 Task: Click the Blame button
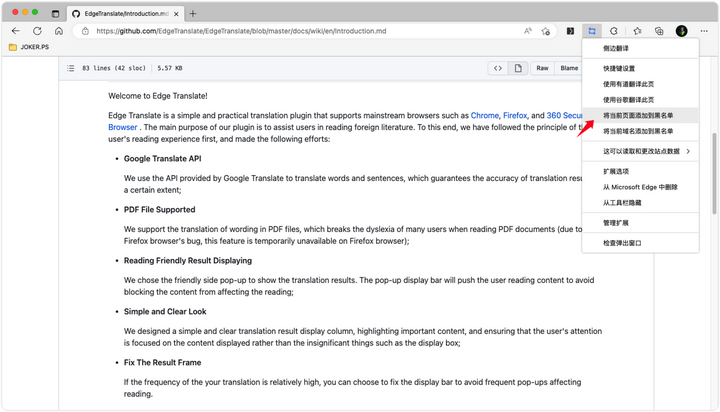[569, 68]
